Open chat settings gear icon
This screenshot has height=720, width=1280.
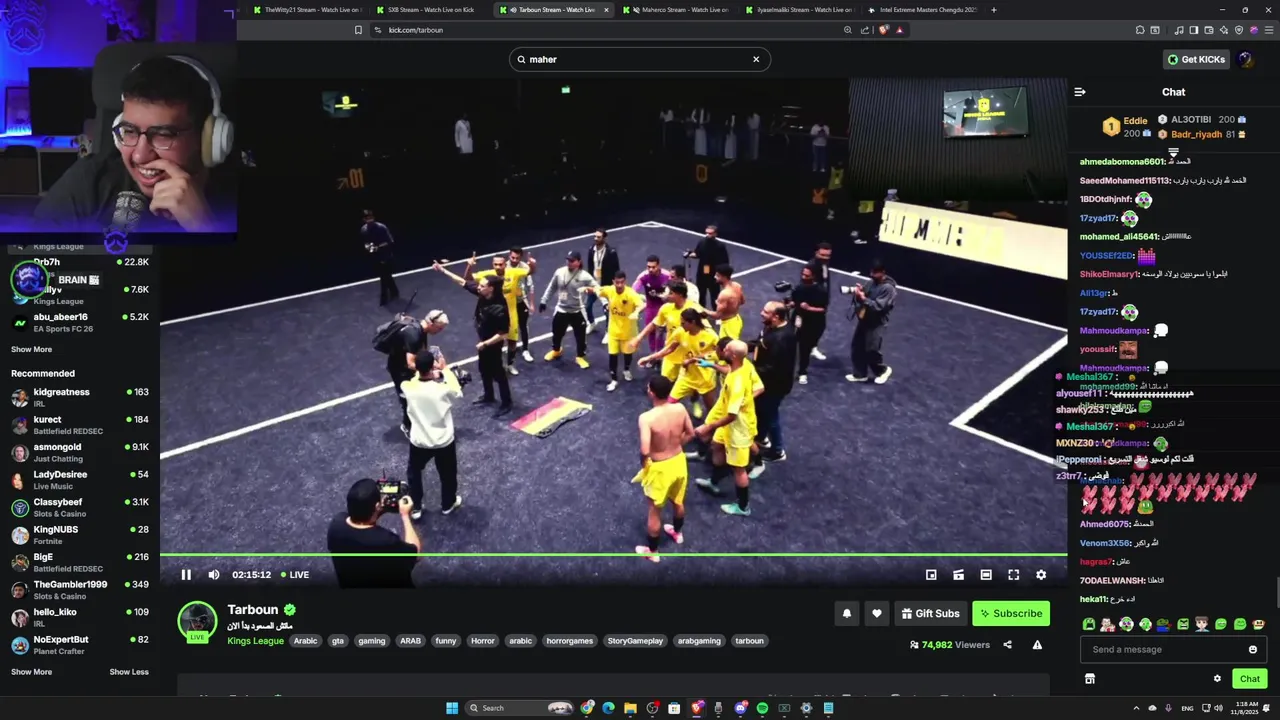pyautogui.click(x=1217, y=678)
